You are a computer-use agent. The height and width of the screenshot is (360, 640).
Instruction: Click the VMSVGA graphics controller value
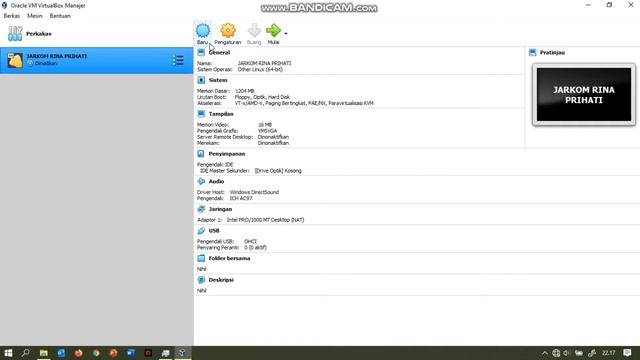point(267,131)
